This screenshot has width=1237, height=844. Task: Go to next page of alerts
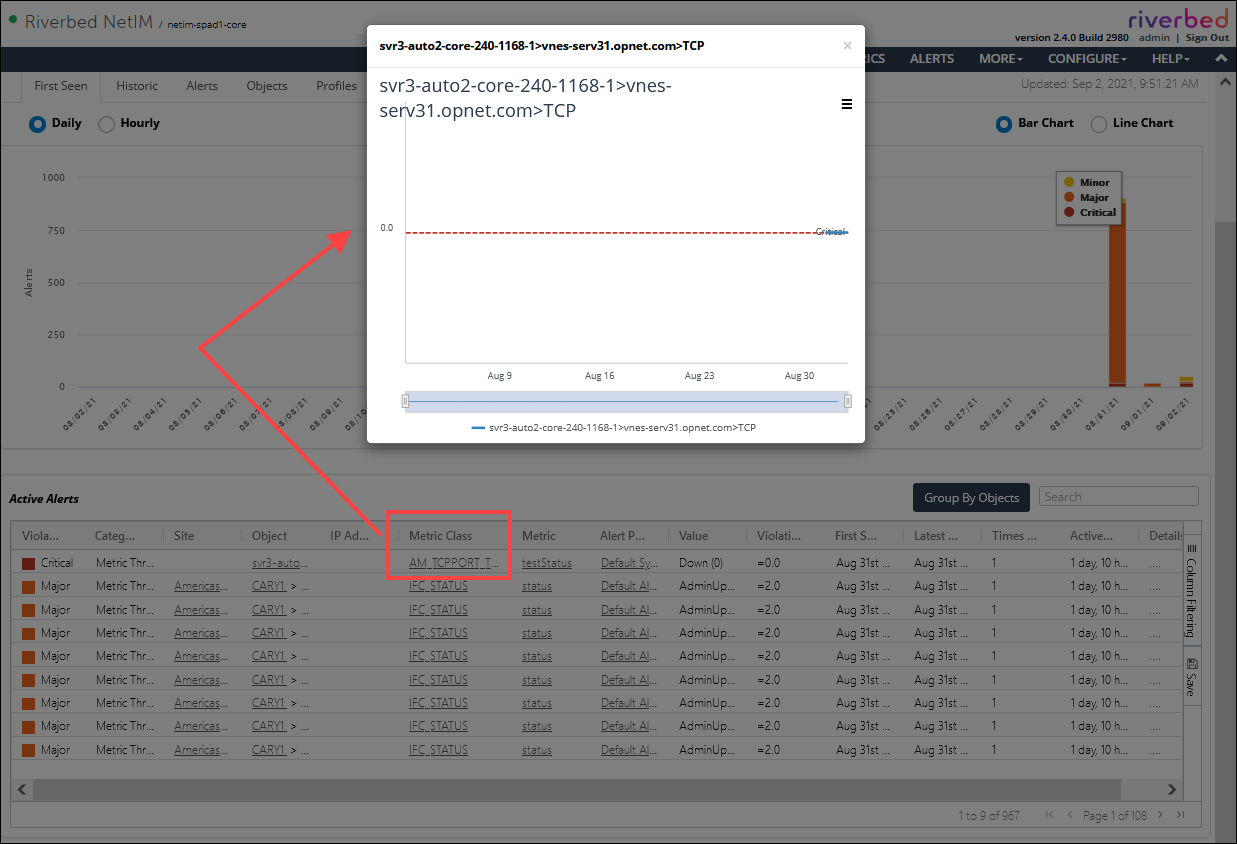tap(1160, 815)
